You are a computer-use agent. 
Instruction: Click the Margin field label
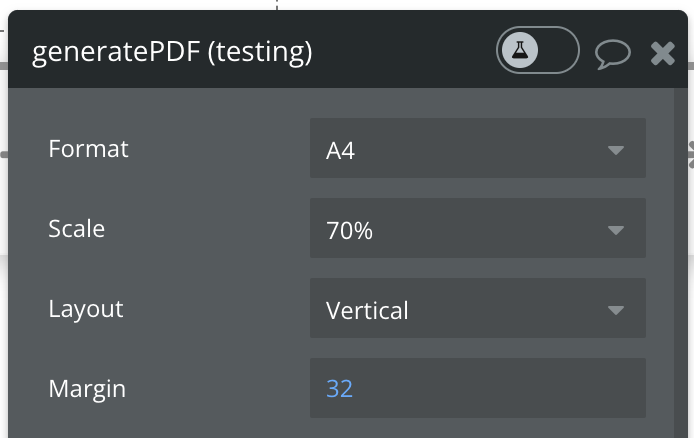click(x=87, y=388)
